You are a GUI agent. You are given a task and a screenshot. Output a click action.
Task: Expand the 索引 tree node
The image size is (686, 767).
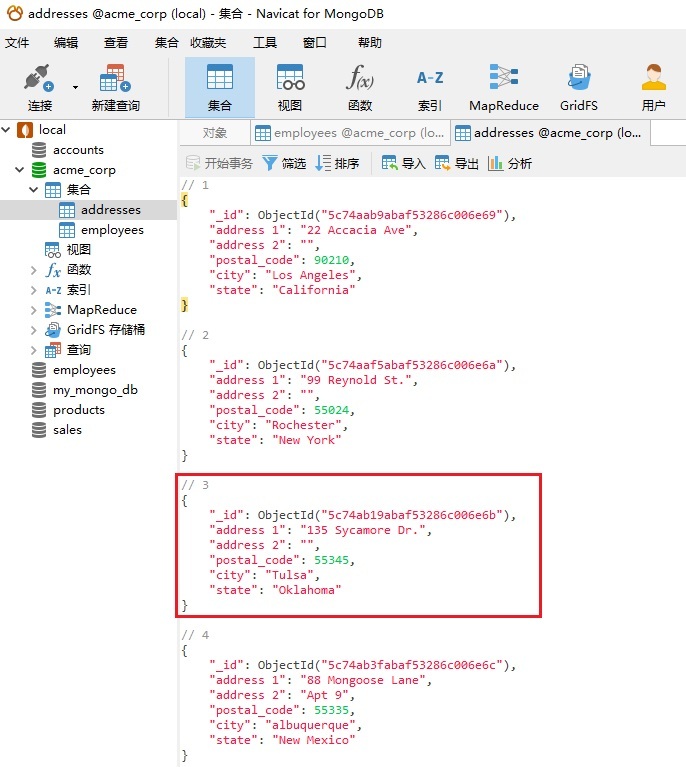(33, 290)
